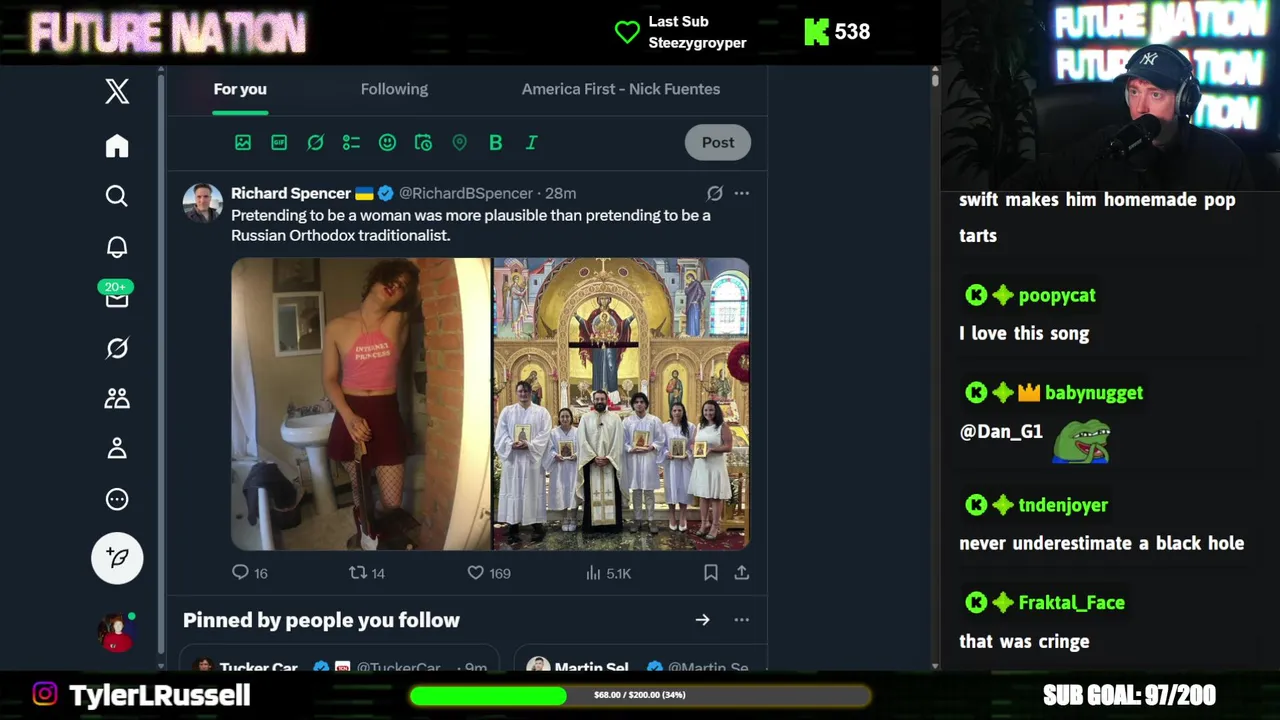Open account avatar at sidebar bottom
1280x720 pixels.
[116, 632]
